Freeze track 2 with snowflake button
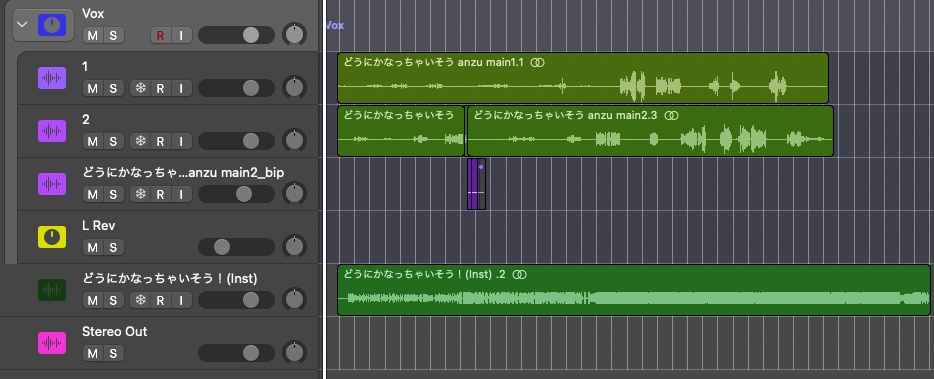 (140, 141)
